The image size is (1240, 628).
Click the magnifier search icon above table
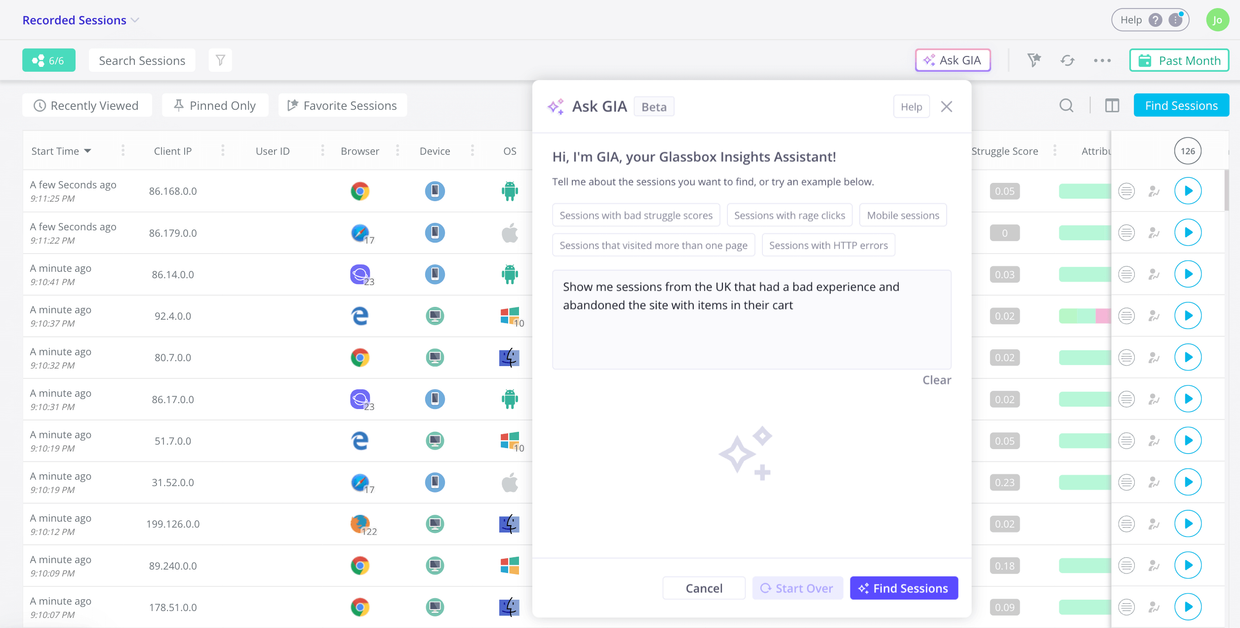(x=1066, y=105)
